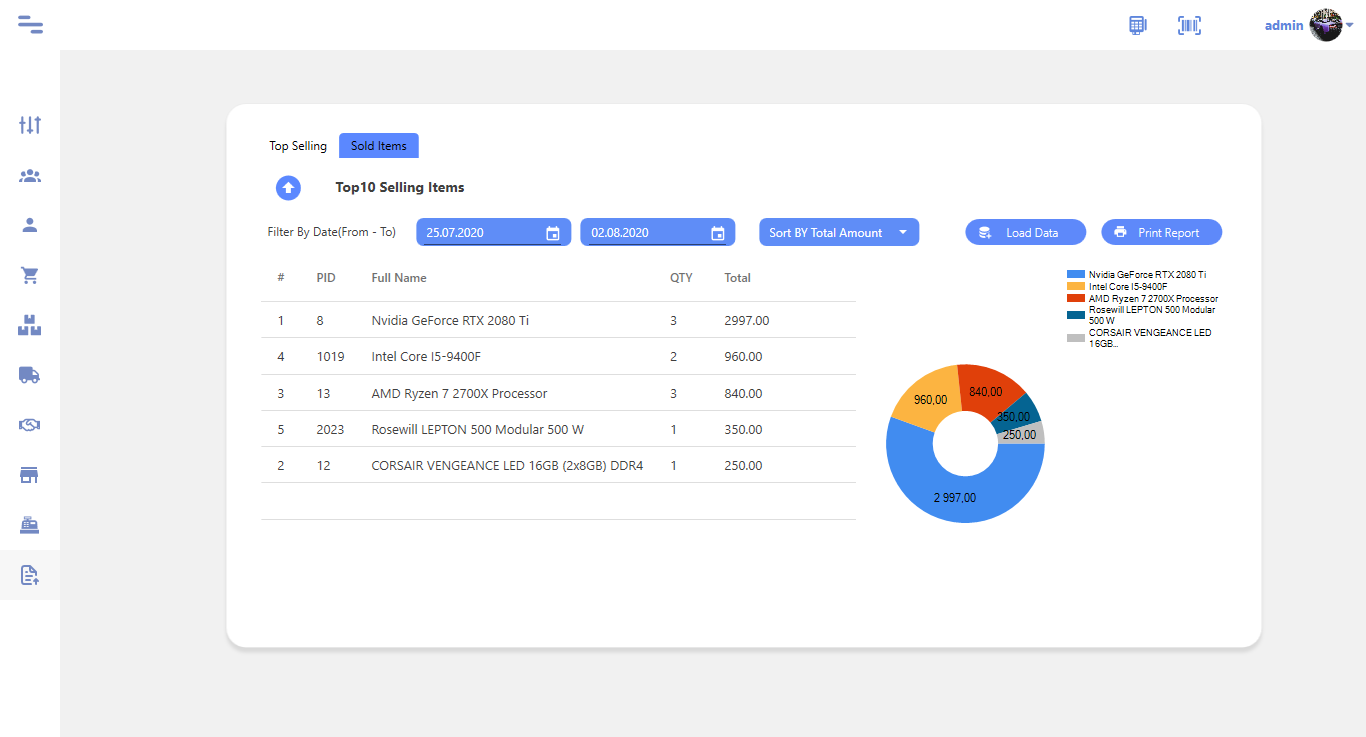Image resolution: width=1366 pixels, height=737 pixels.
Task: Open calendar picker for 02.08.2020 date
Action: (717, 233)
